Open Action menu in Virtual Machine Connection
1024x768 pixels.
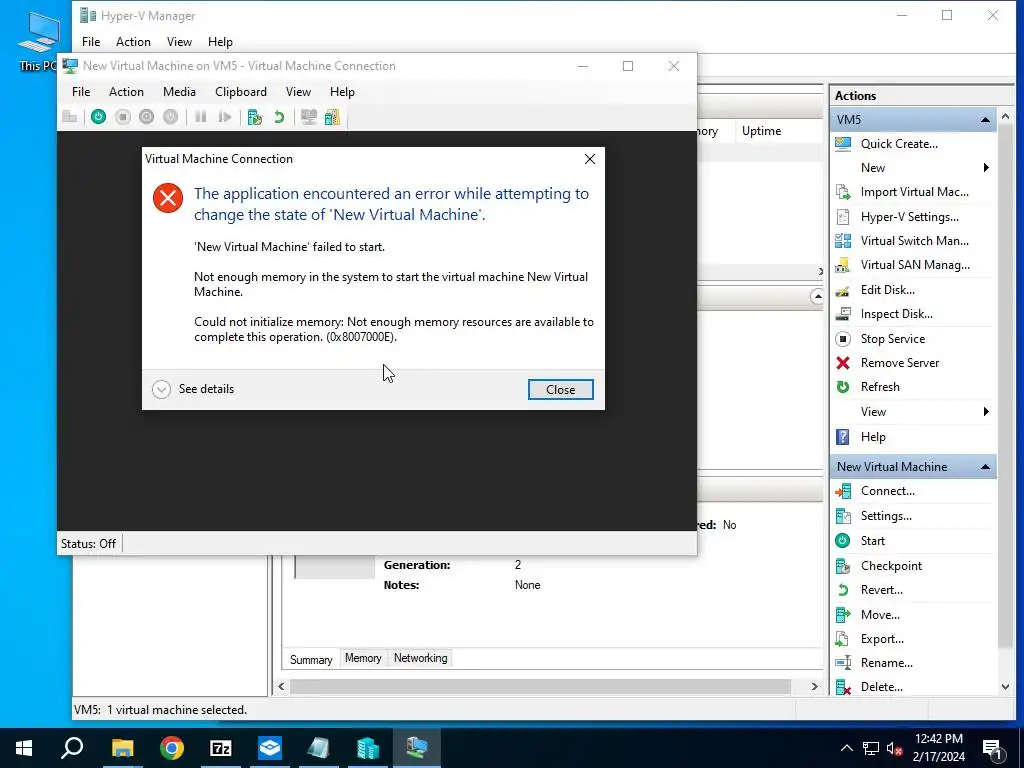126,92
